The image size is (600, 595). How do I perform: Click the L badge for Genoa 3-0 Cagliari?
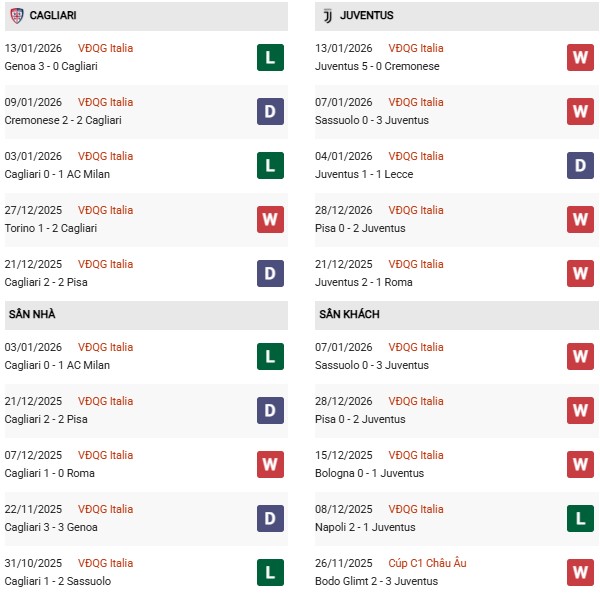270,57
